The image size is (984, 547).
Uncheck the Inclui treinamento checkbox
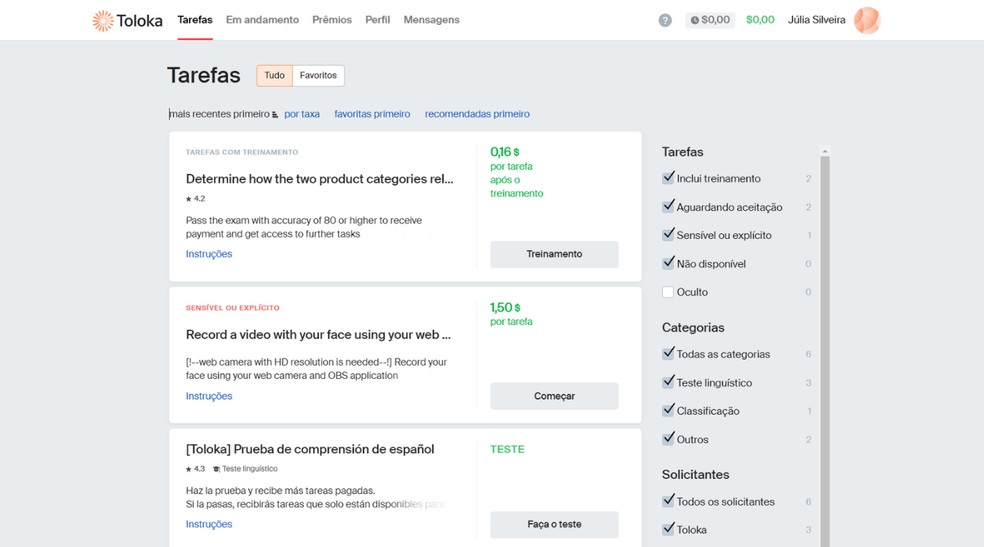(x=668, y=178)
